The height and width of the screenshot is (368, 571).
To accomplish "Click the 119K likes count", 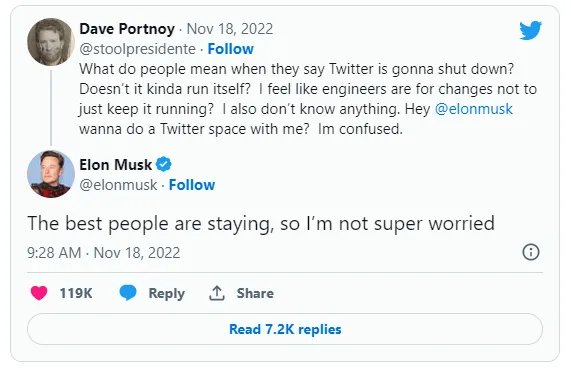I will point(76,293).
